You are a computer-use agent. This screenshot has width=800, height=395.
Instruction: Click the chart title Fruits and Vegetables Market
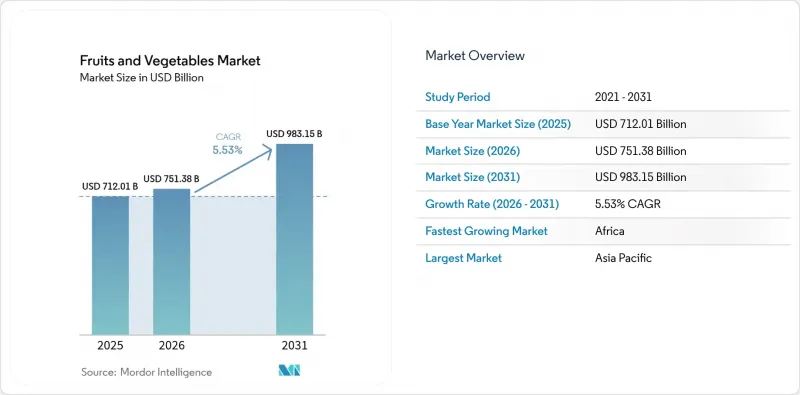click(x=170, y=61)
